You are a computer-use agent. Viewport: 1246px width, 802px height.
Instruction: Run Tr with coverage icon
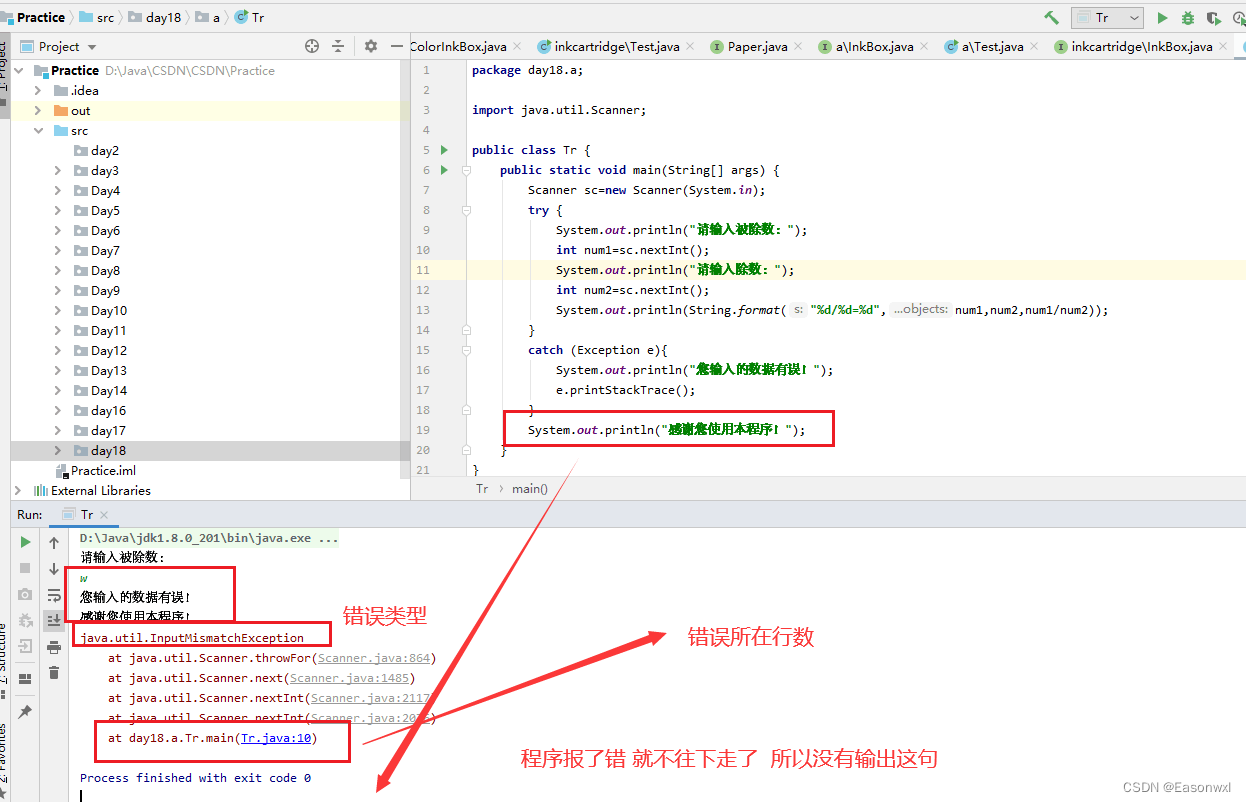(x=1213, y=17)
